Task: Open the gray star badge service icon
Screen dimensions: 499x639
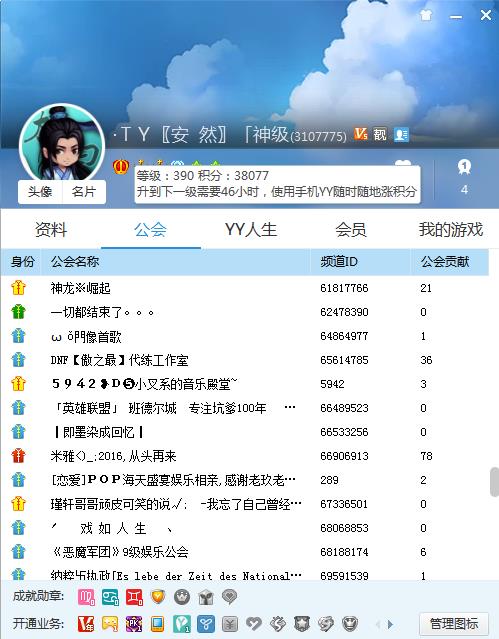Action: point(302,624)
